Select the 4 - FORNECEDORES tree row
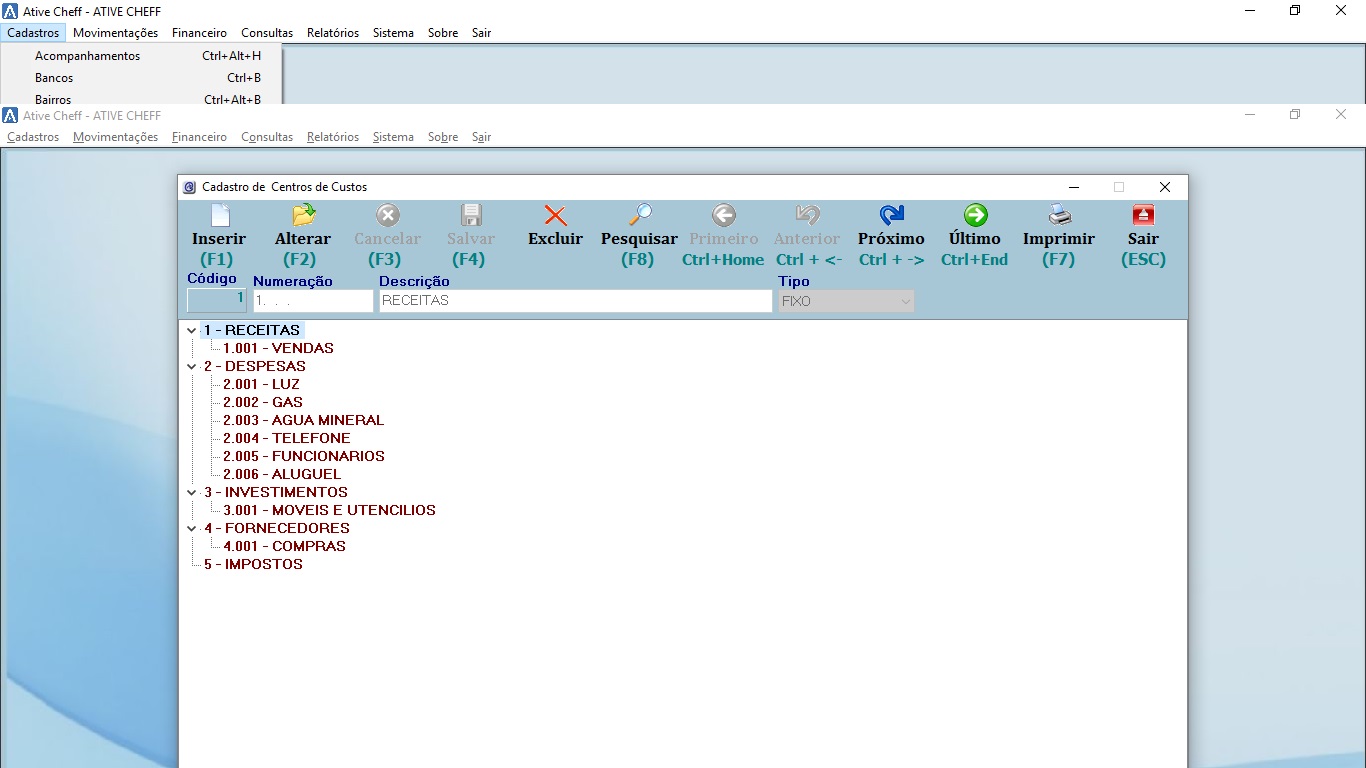The height and width of the screenshot is (768, 1366). click(x=276, y=528)
